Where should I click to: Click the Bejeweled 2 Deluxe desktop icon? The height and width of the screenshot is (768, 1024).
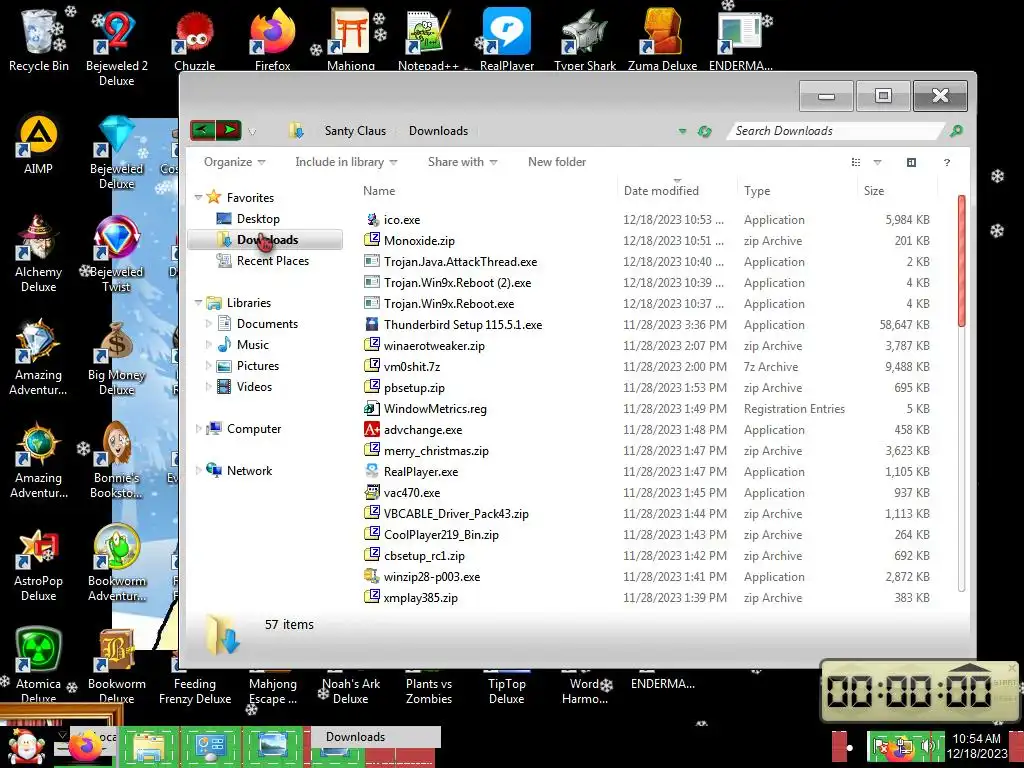point(116,47)
